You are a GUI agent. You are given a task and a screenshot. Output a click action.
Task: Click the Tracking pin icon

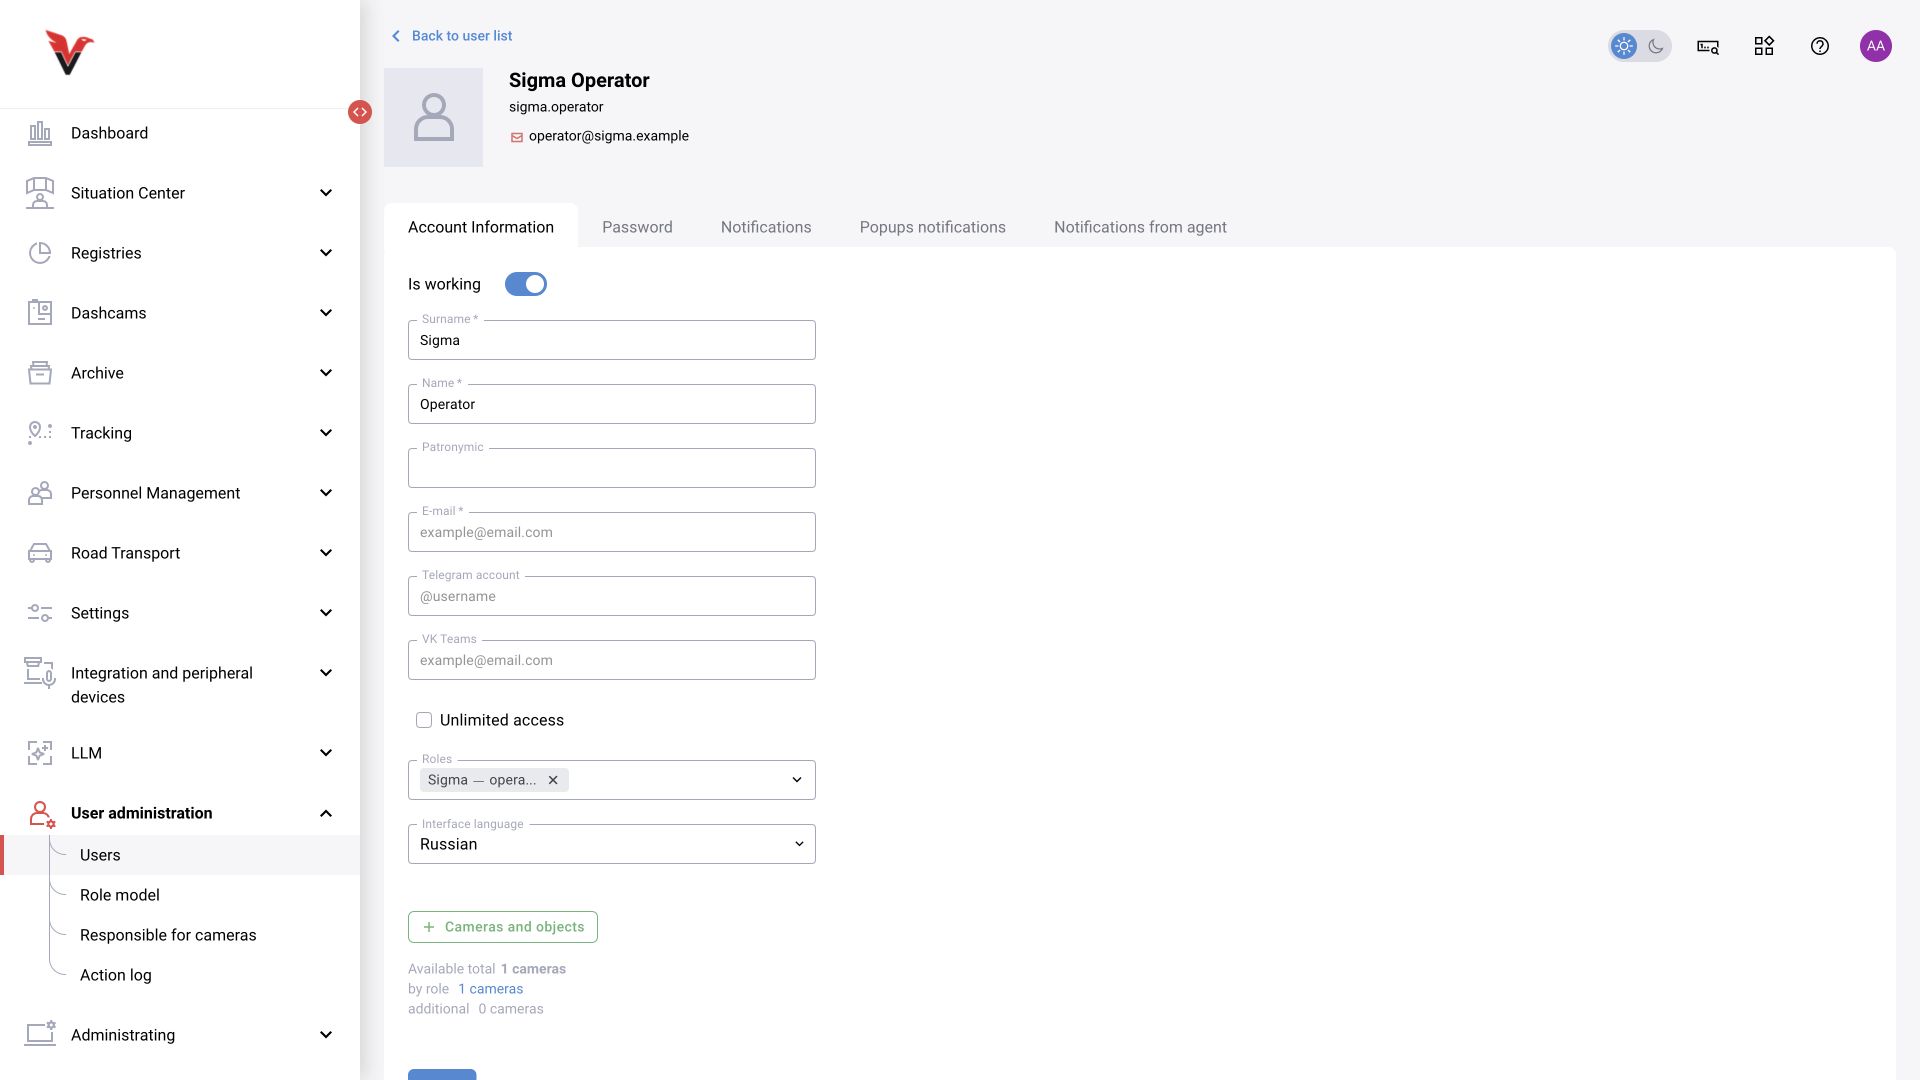[x=40, y=433]
